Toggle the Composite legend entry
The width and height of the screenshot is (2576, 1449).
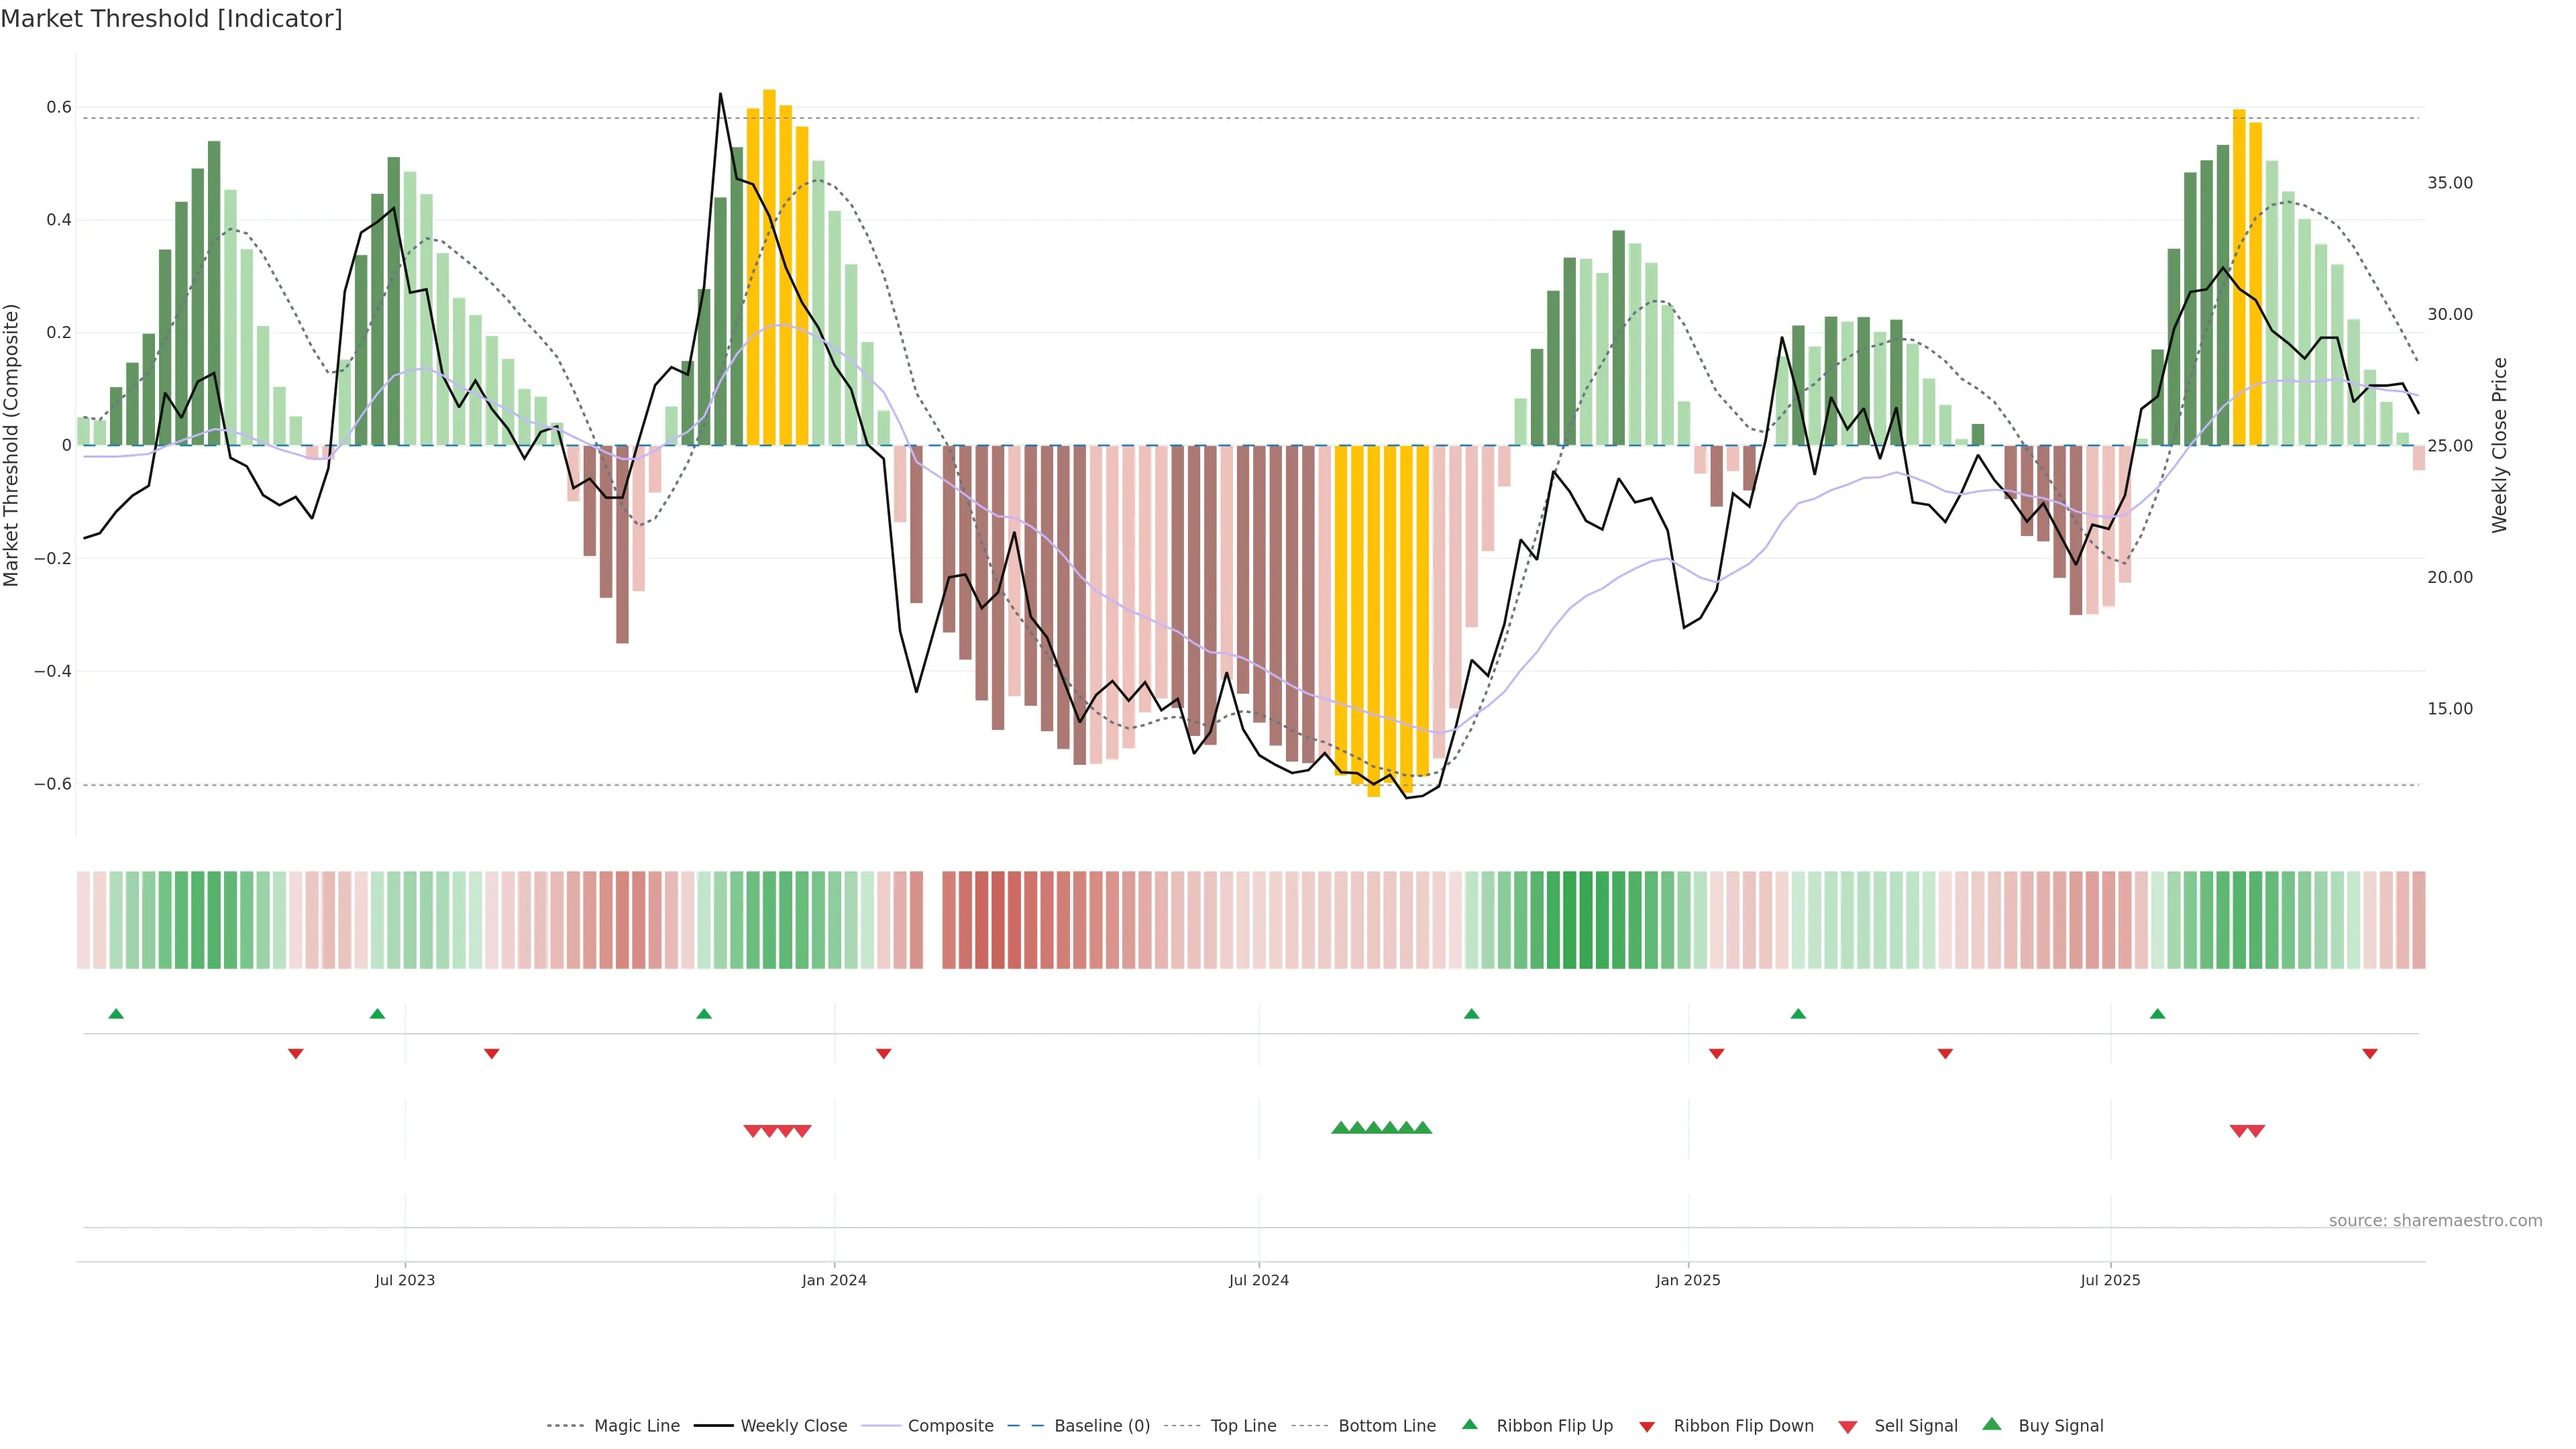[950, 1426]
